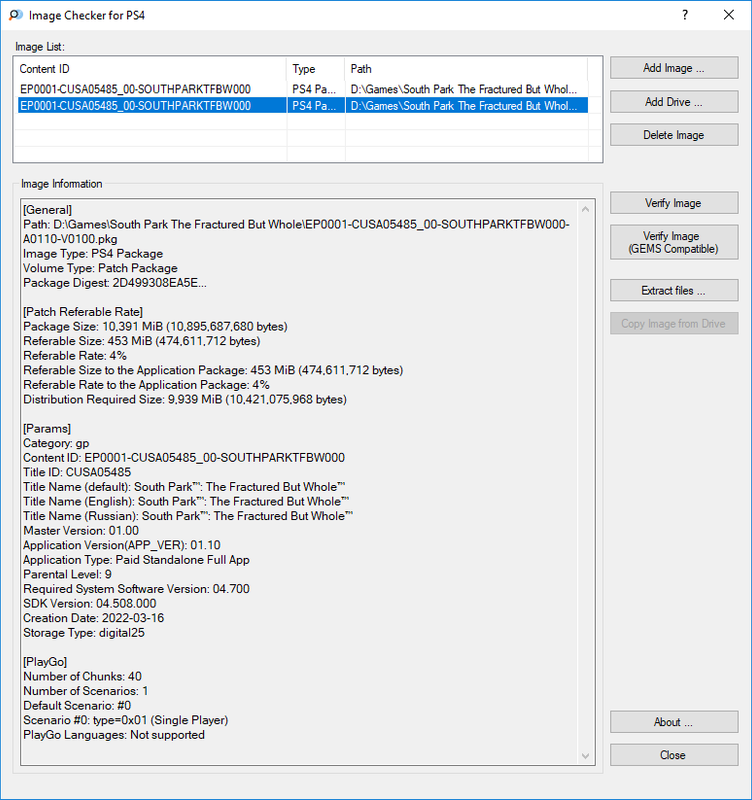Click the highlighted row's PS4 Pa... type cell
The image size is (752, 800).
314,106
